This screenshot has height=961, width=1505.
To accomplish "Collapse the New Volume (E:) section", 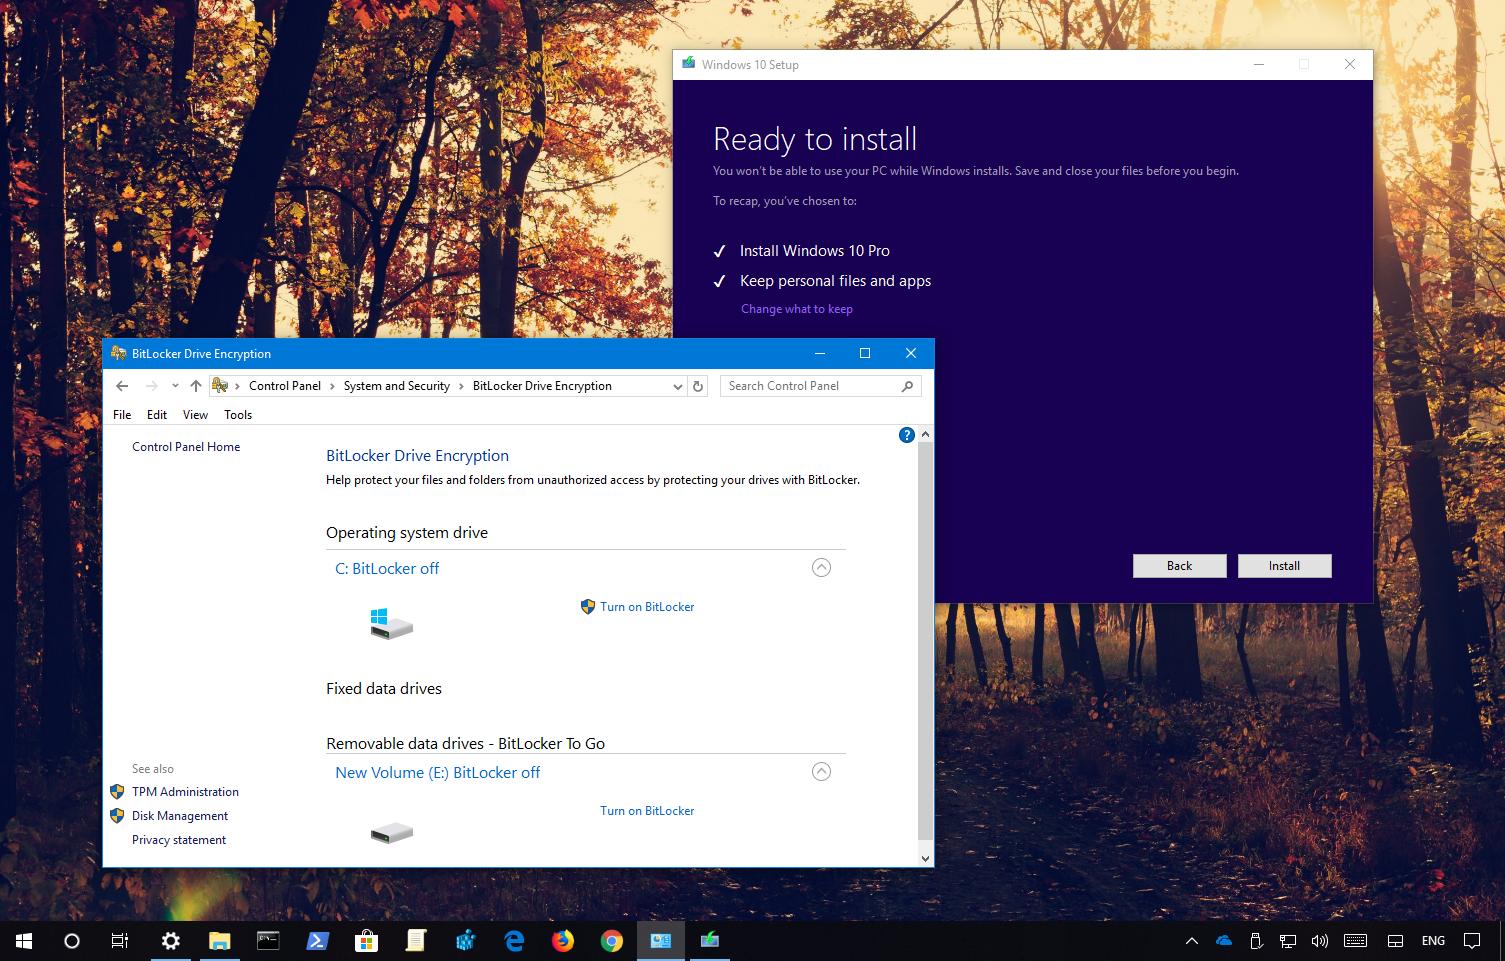I will [x=821, y=771].
